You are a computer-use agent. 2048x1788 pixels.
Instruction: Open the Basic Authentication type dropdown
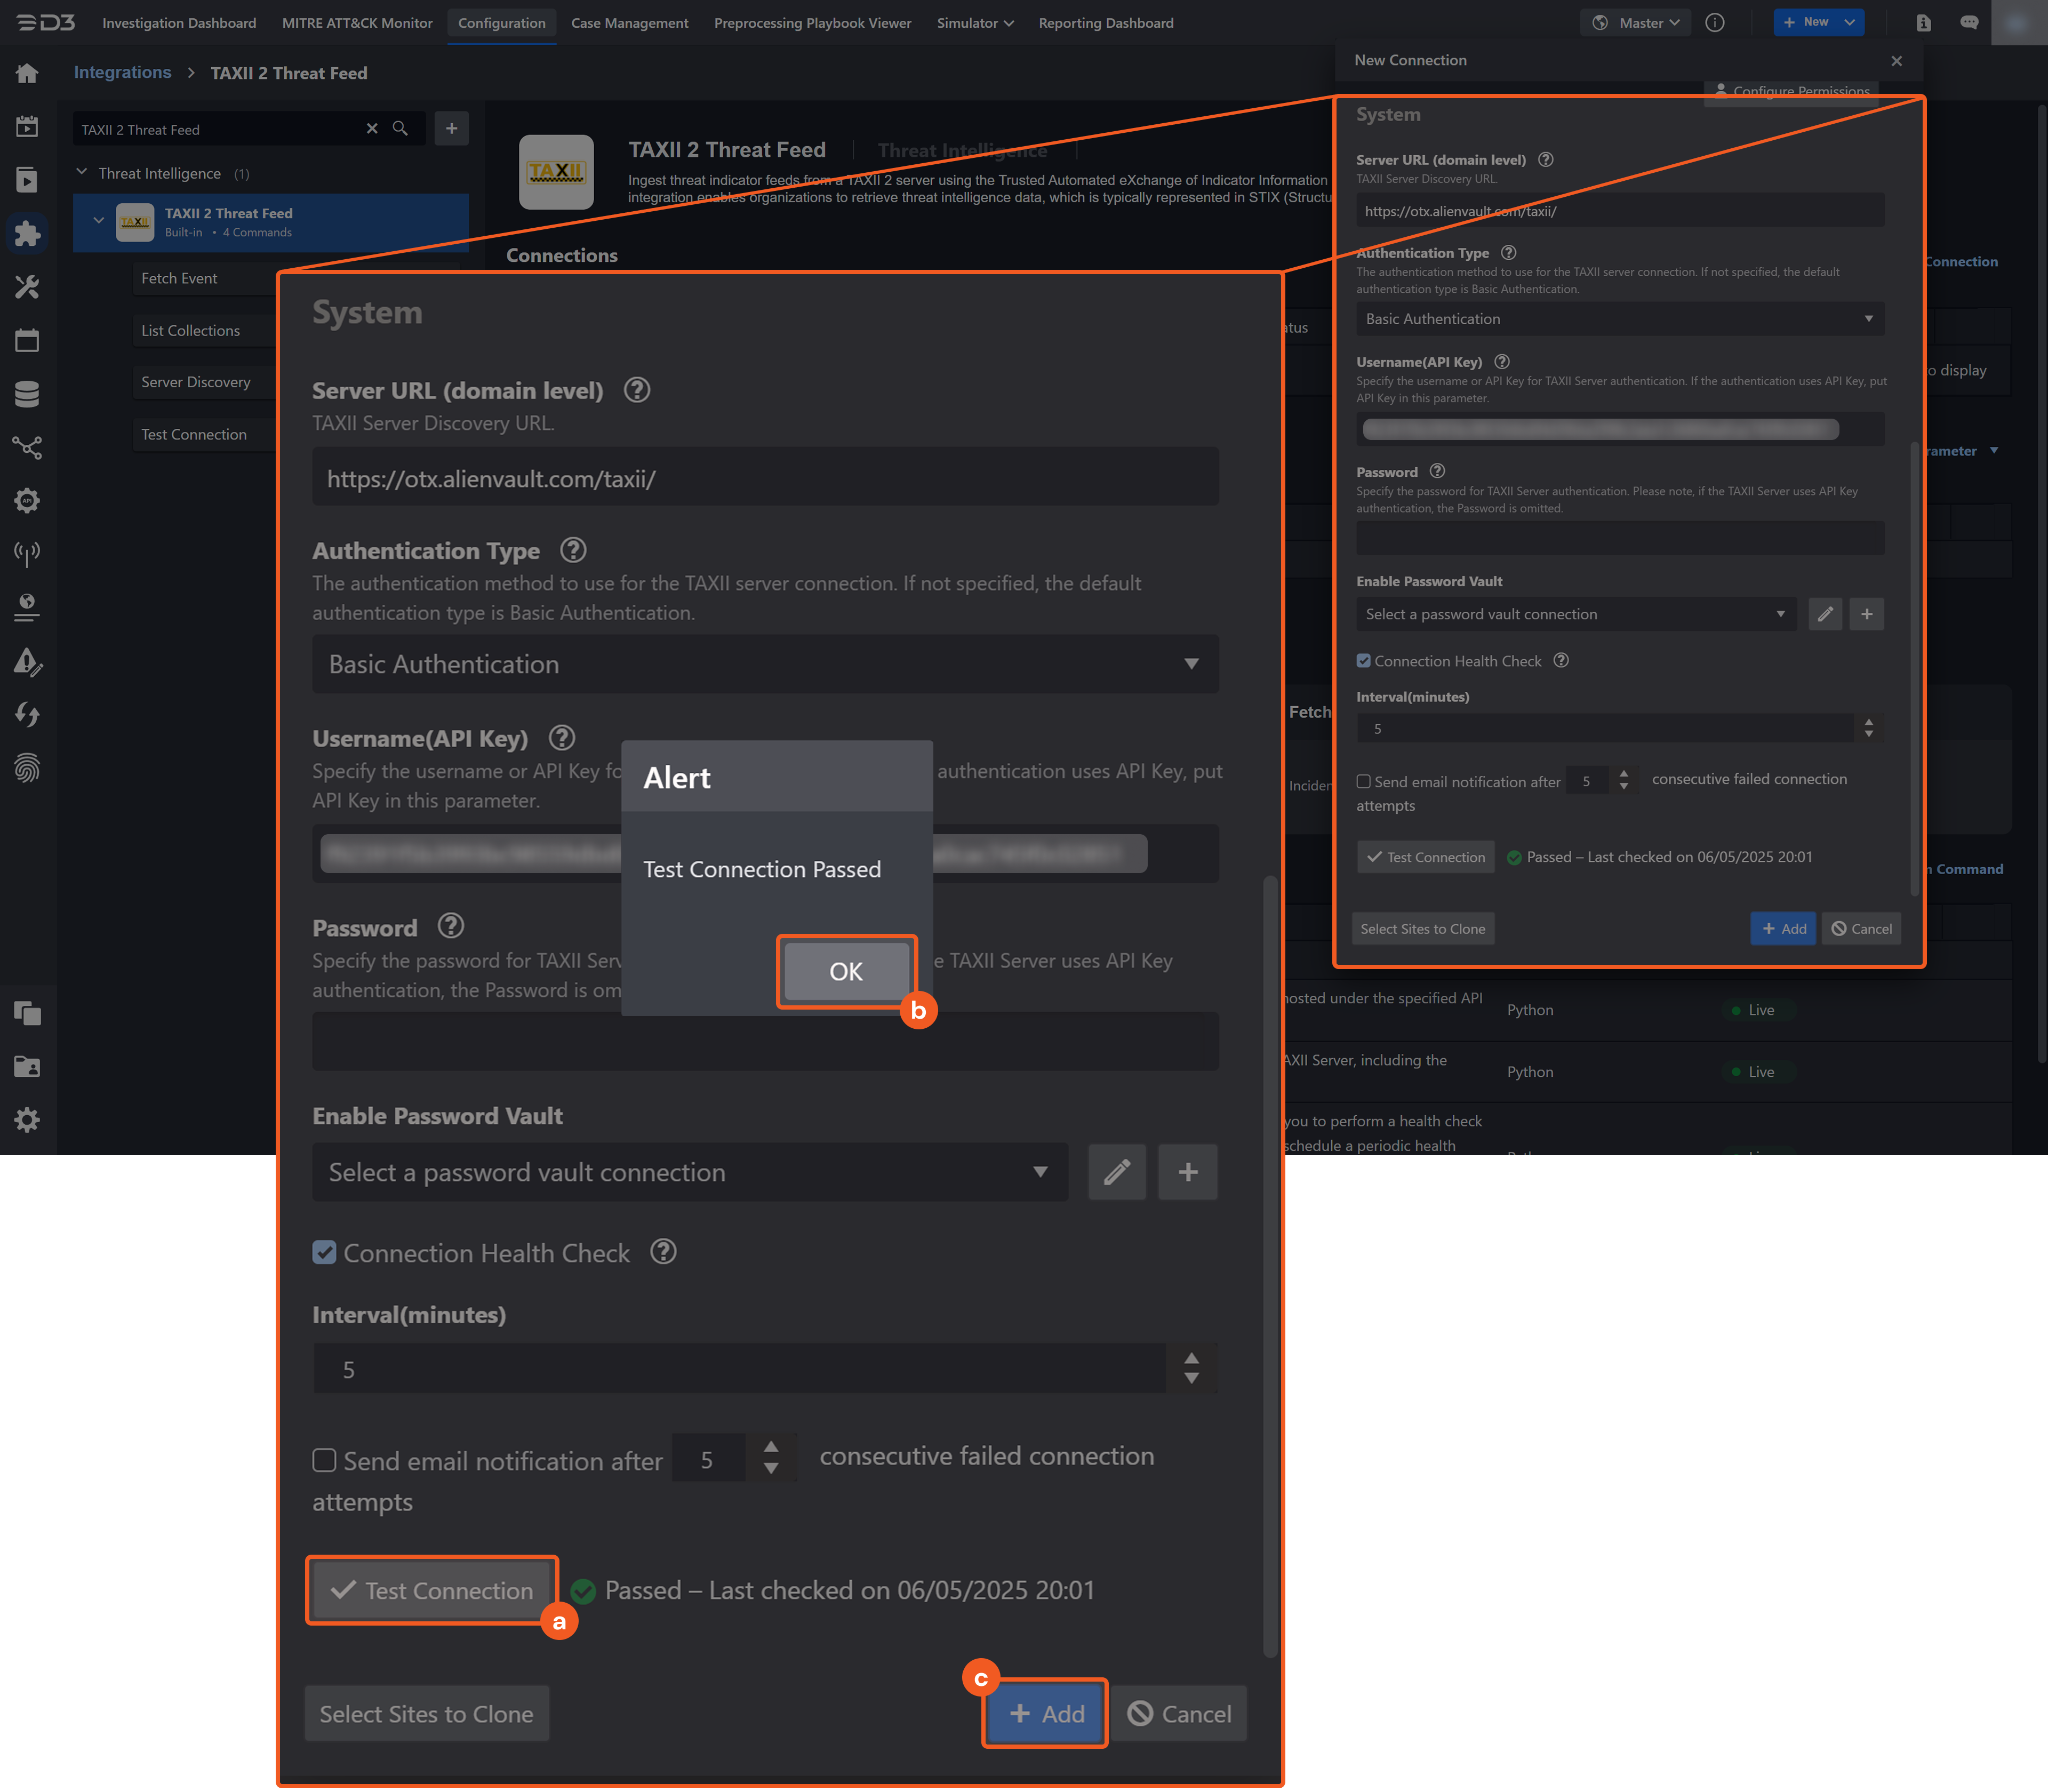[x=765, y=664]
